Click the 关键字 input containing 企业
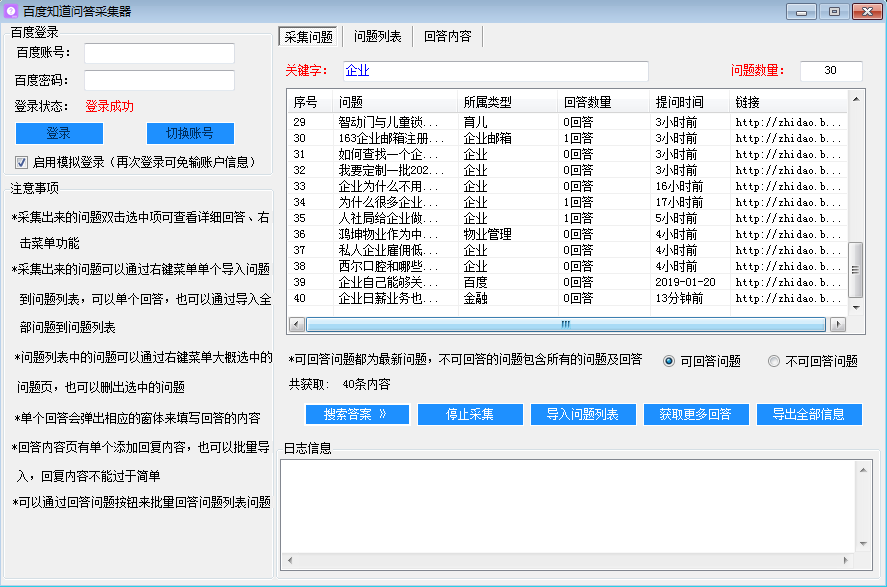Screen dimensions: 887x587 pos(496,71)
